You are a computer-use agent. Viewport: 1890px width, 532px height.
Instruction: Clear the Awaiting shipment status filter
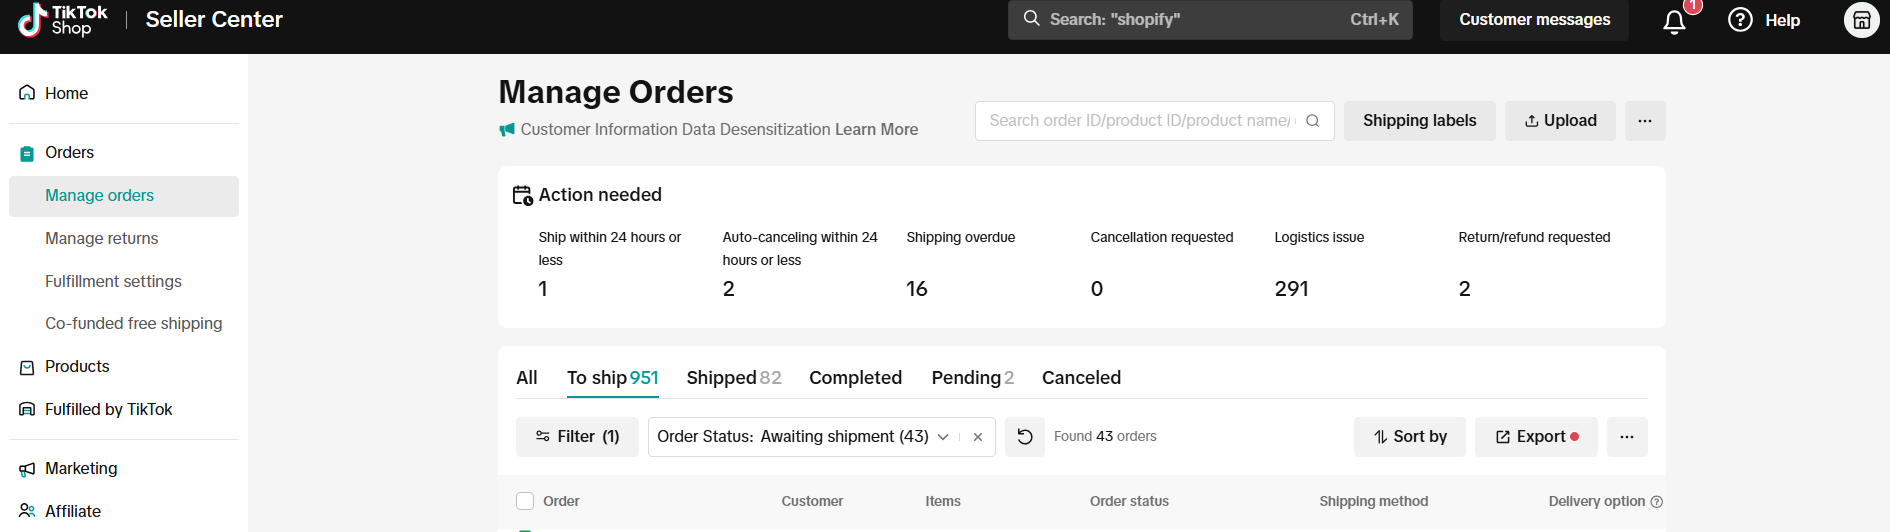tap(978, 437)
